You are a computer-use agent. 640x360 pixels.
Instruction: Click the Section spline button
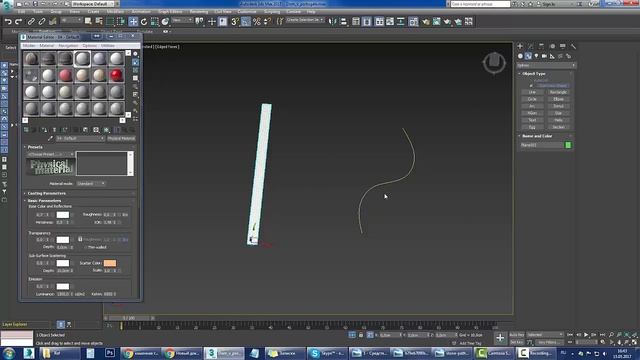tap(558, 127)
